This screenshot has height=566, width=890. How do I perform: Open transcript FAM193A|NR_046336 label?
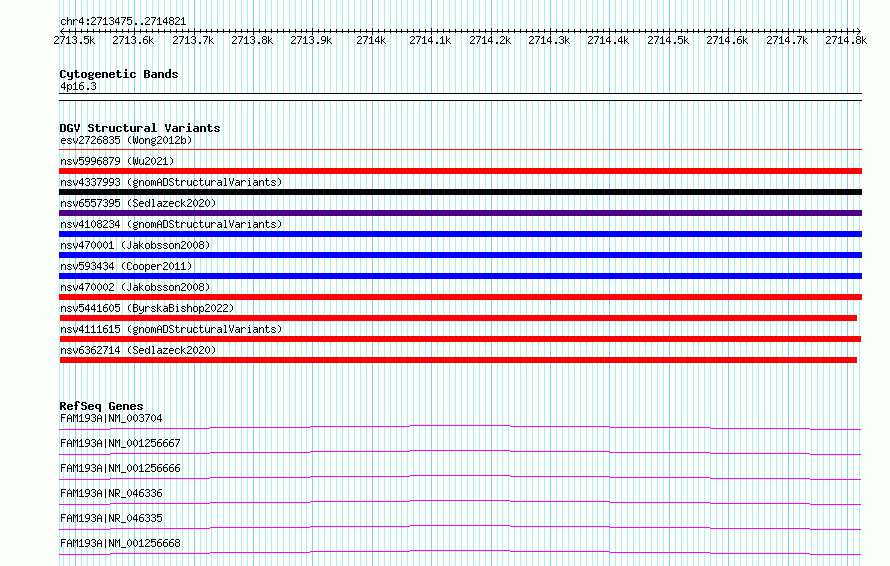pyautogui.click(x=111, y=493)
